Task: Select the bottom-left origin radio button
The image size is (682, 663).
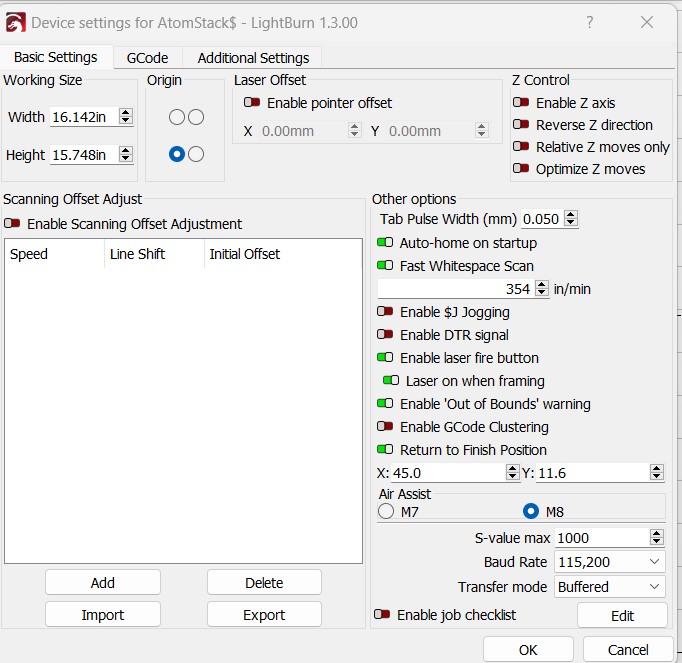Action: pos(177,154)
